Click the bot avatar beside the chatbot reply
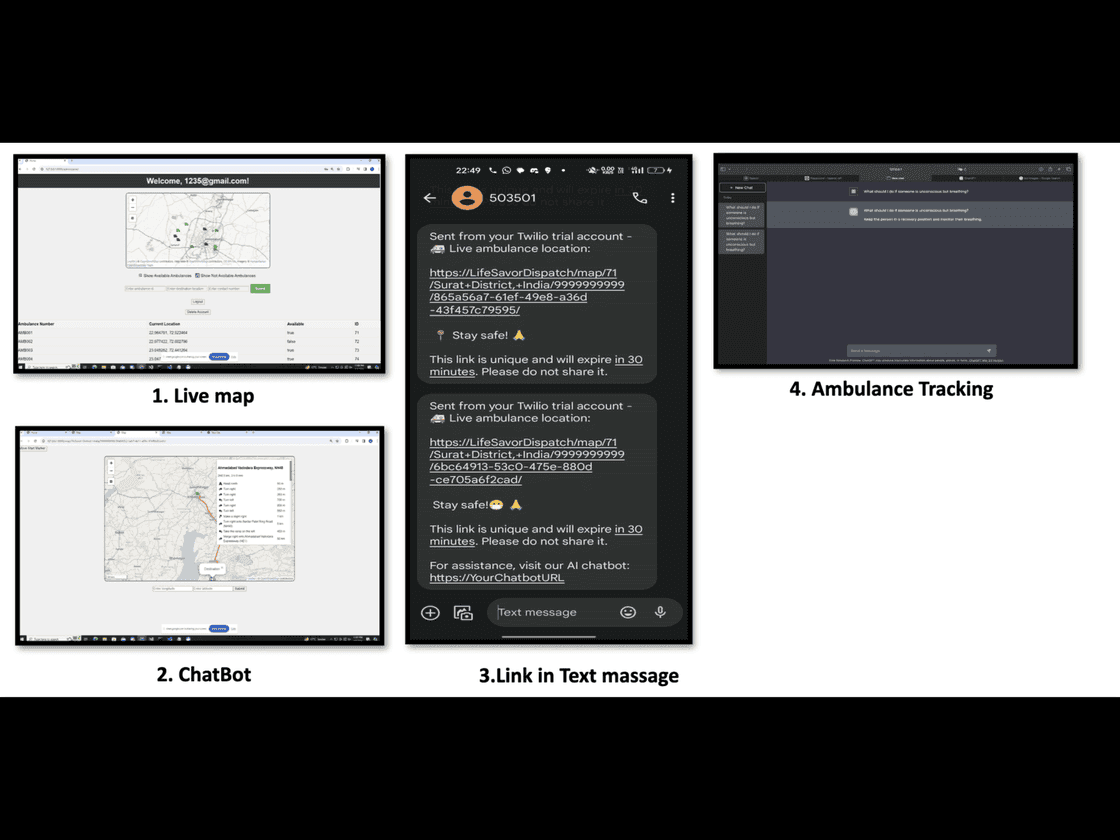1120x840 pixels. coord(853,211)
